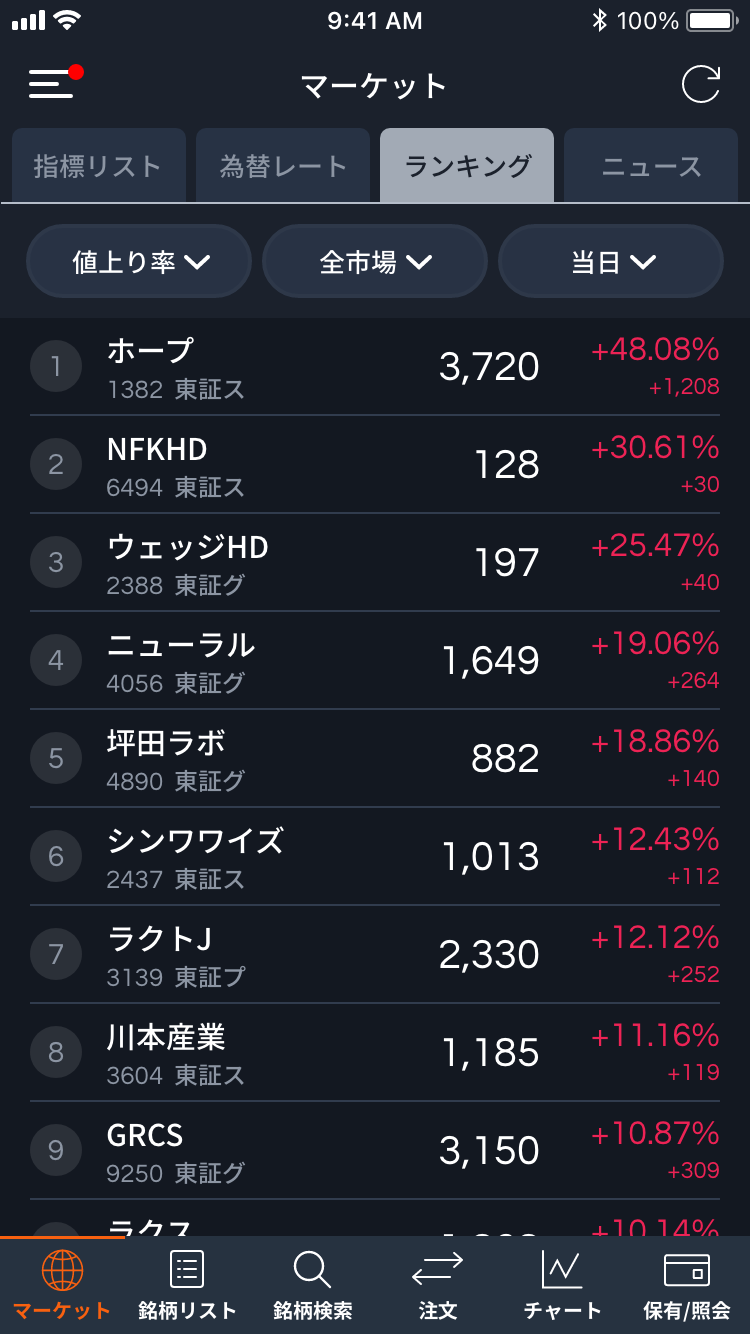Open the hamburger menu with notification dot
750x1334 pixels.
click(52, 84)
